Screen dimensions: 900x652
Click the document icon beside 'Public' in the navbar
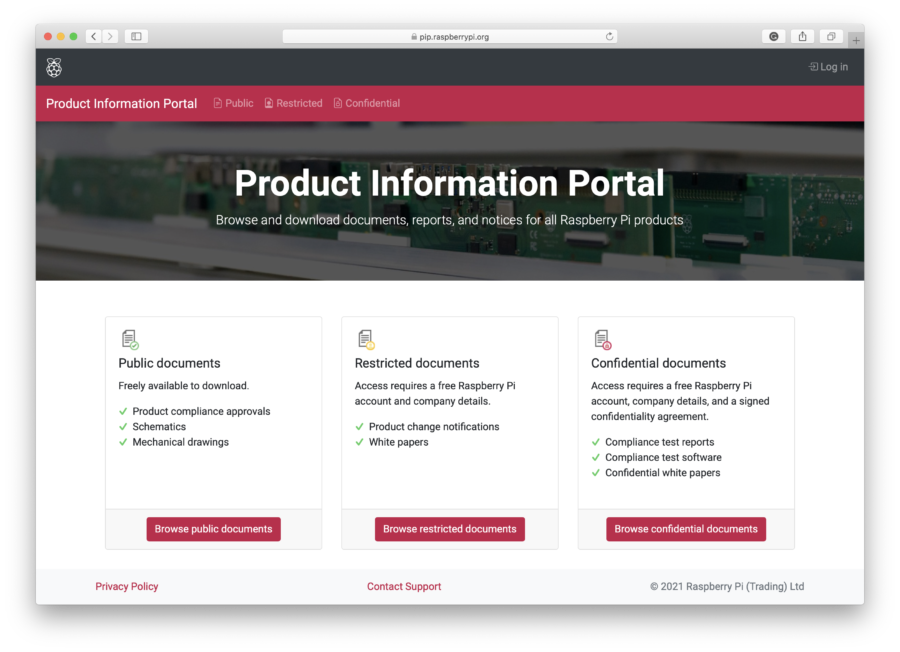pyautogui.click(x=216, y=102)
